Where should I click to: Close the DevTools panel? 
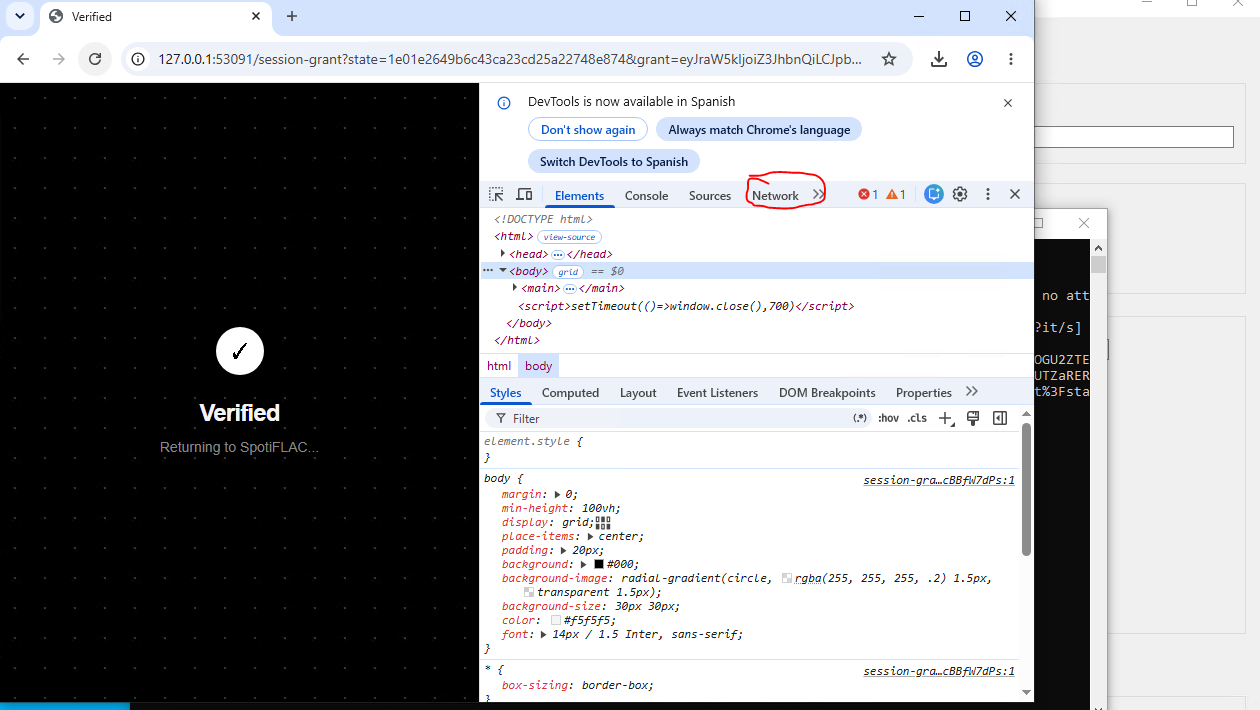pos(1015,194)
